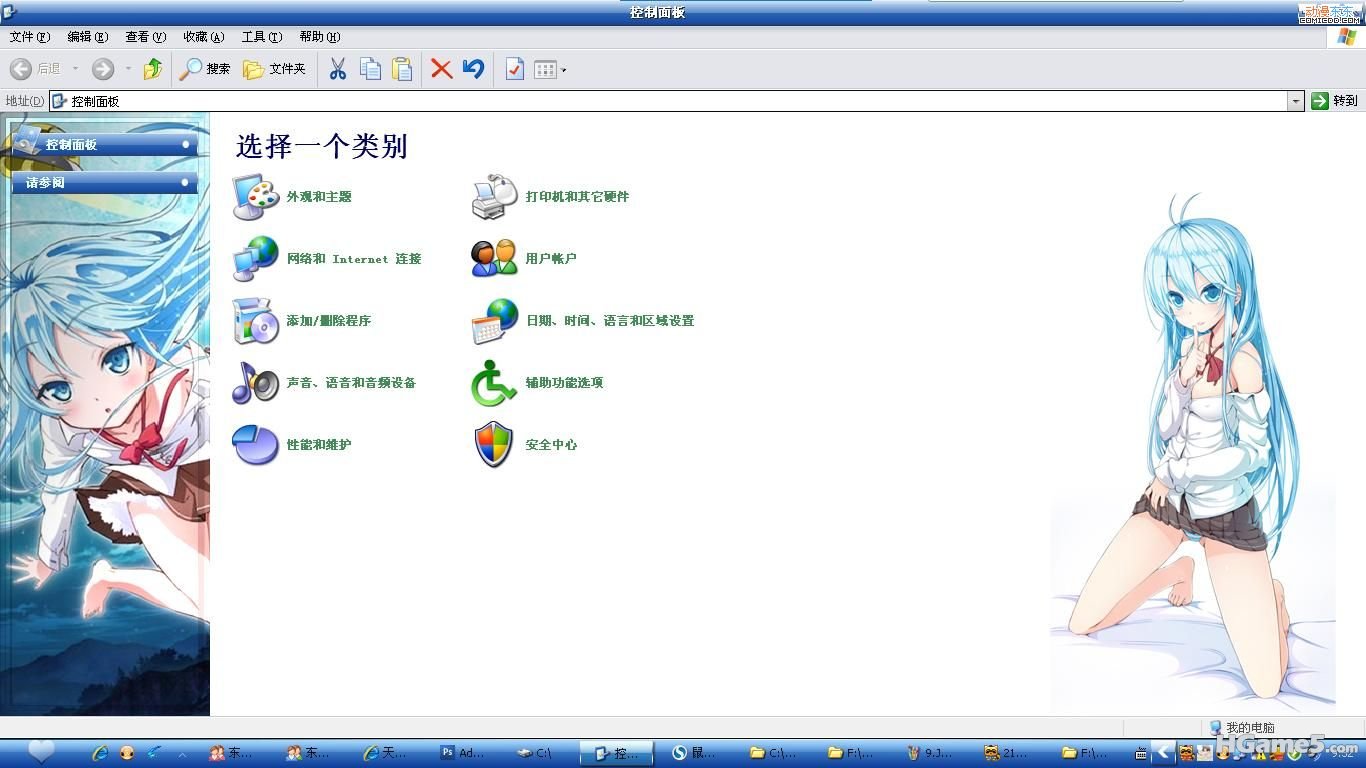Switch to the 9.J... taskbar button
1366x768 pixels.
(932, 753)
